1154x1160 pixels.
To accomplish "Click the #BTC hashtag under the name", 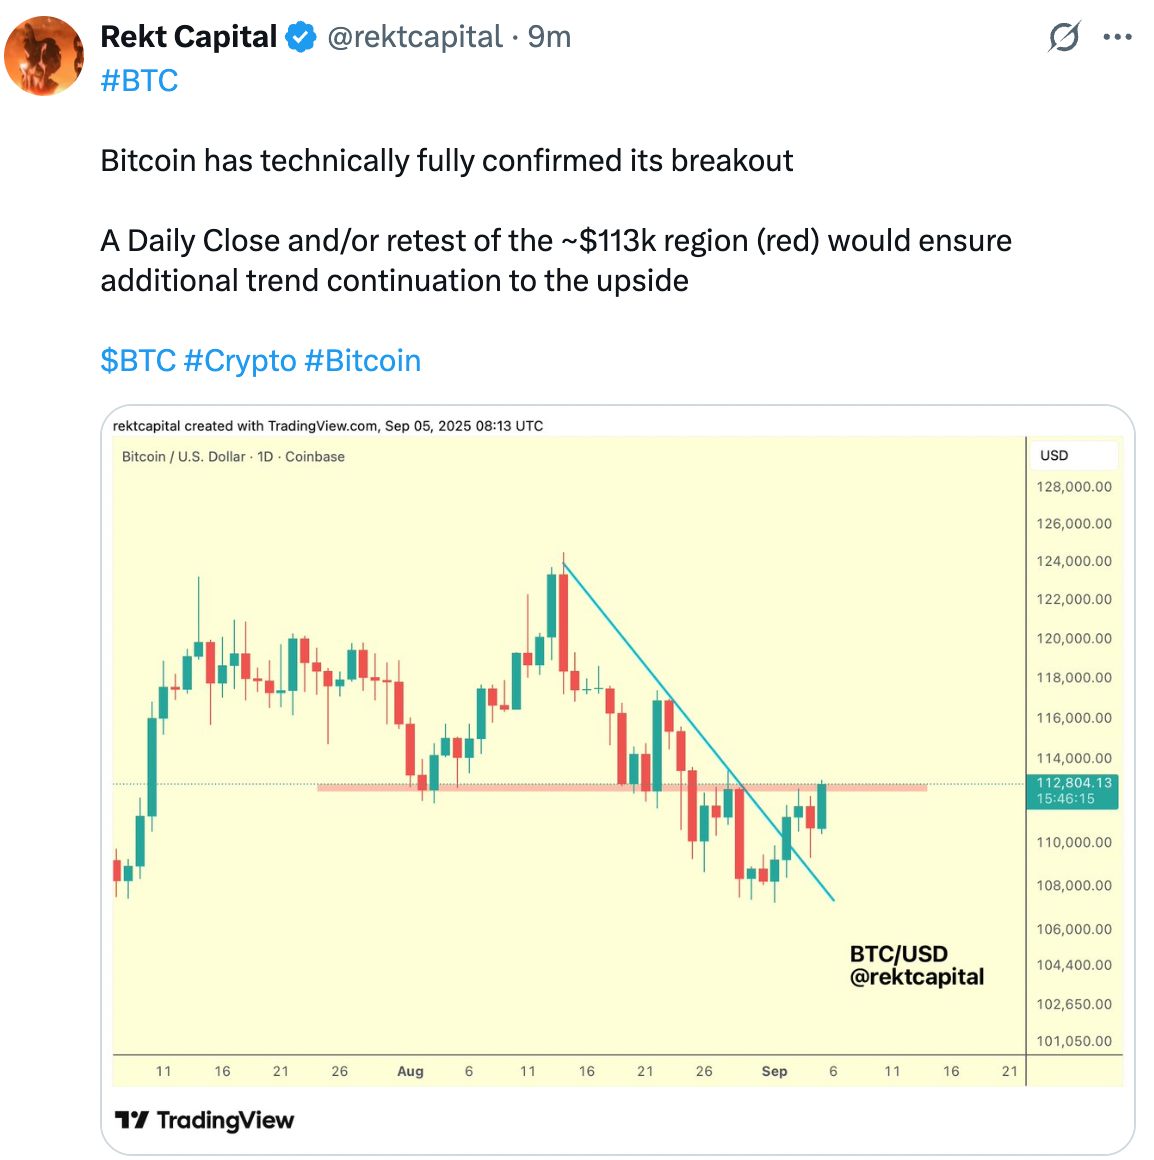I will (x=139, y=80).
